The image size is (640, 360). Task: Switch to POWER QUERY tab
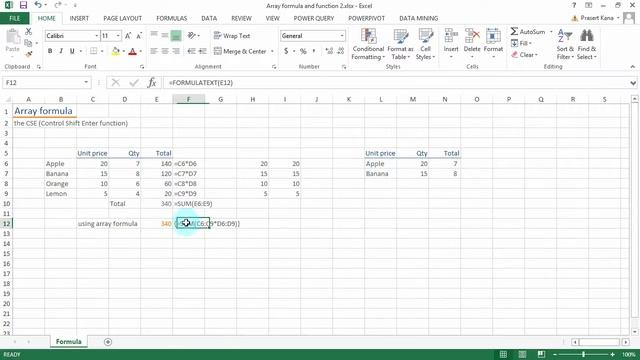click(314, 18)
